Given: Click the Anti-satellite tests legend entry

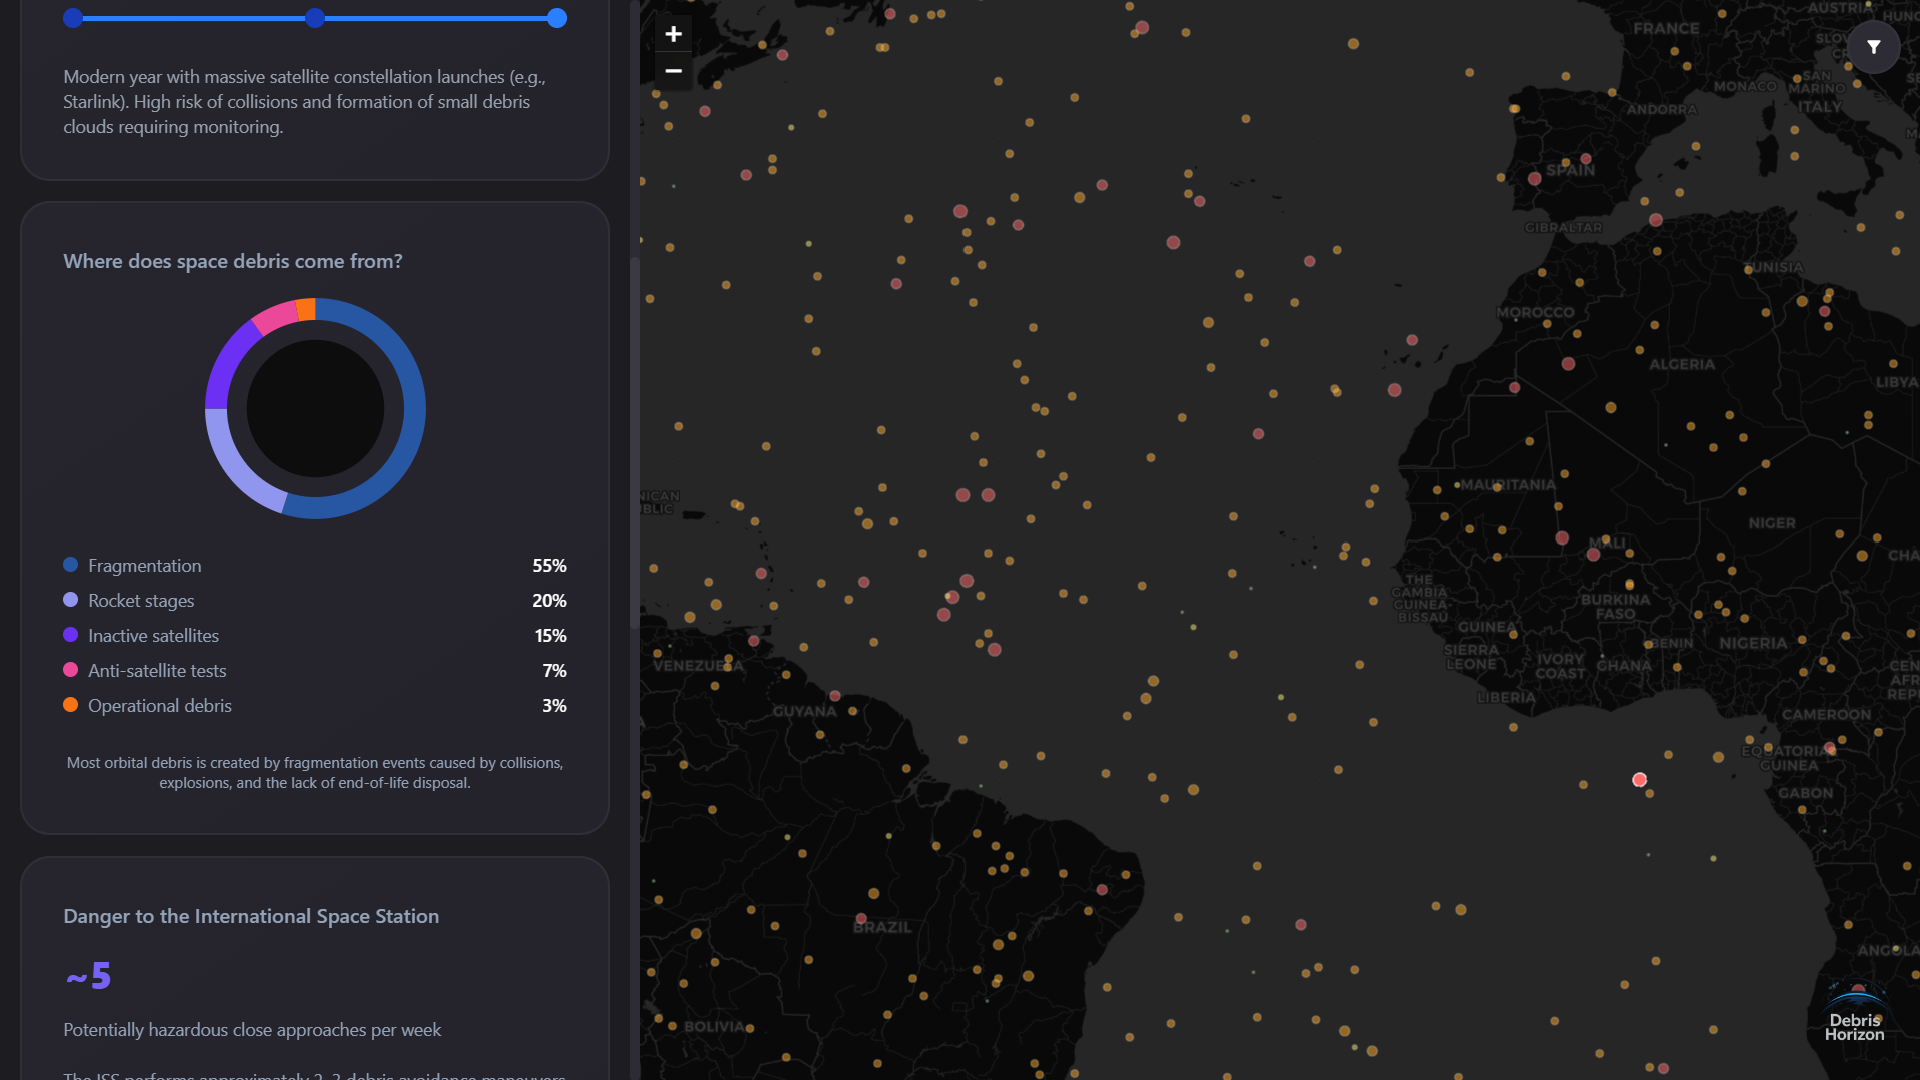Looking at the screenshot, I should pos(157,671).
